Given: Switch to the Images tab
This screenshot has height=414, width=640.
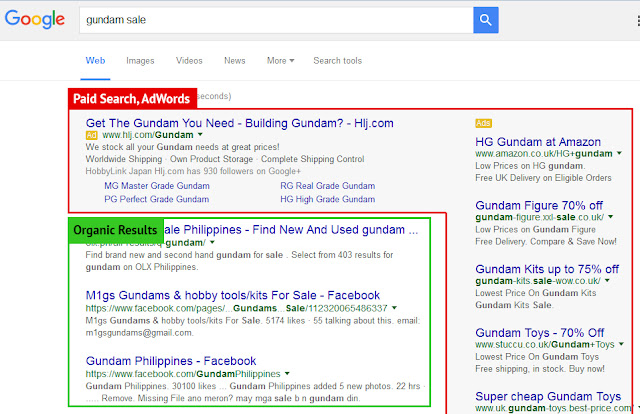Looking at the screenshot, I should click(x=140, y=61).
